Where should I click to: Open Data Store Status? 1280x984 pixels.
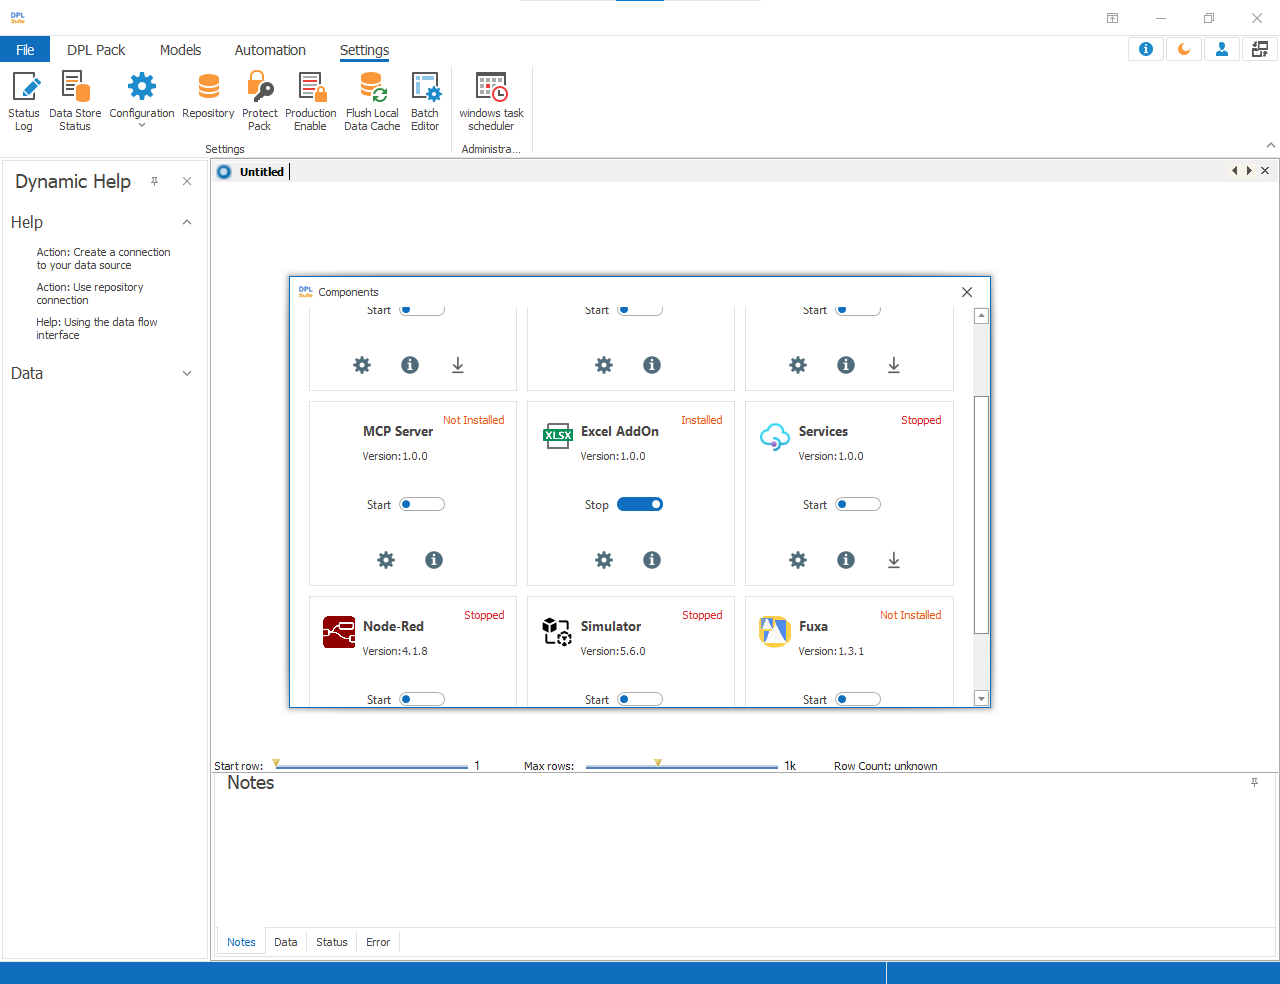(75, 101)
